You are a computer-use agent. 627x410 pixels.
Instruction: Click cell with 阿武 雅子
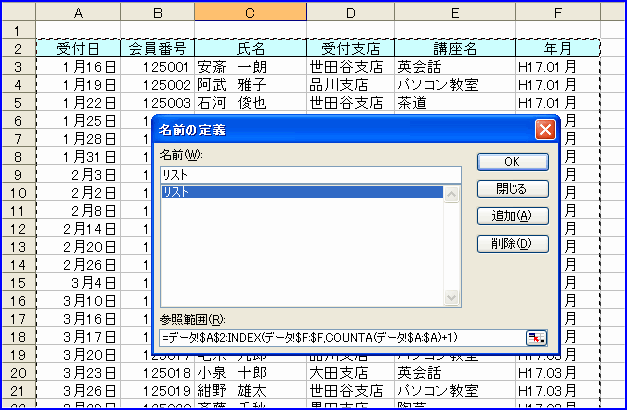click(250, 84)
